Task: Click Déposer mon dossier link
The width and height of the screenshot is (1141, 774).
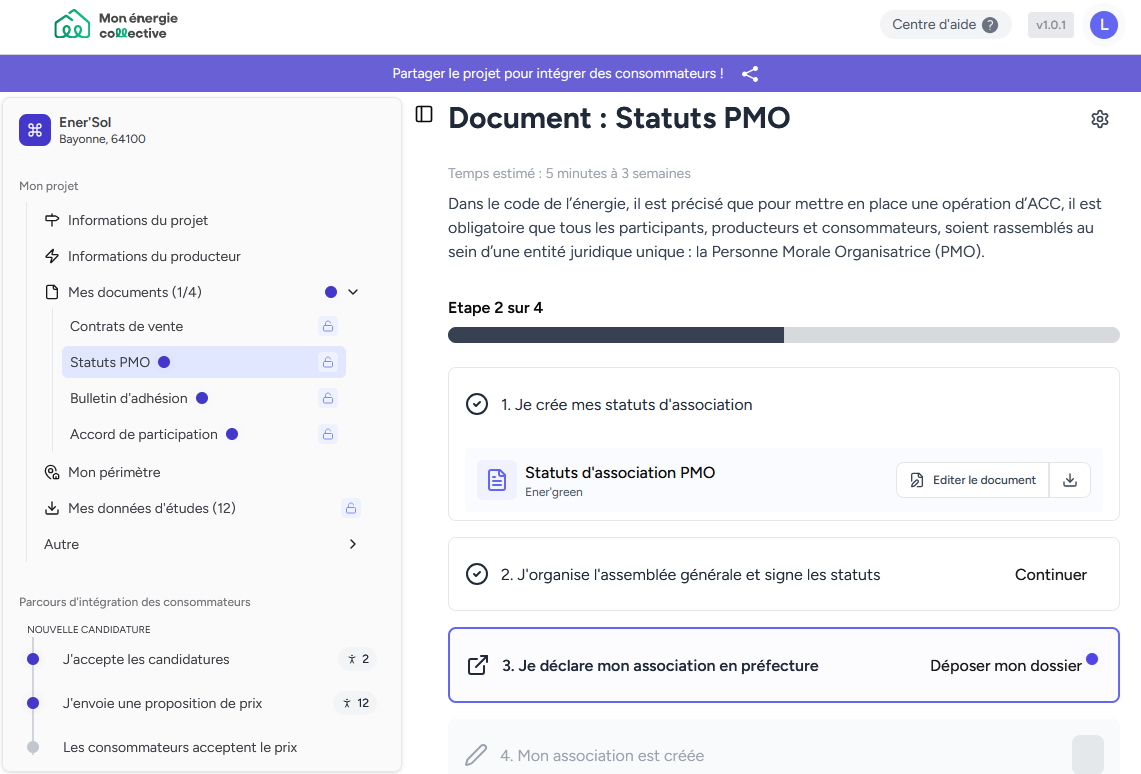Action: tap(1005, 666)
